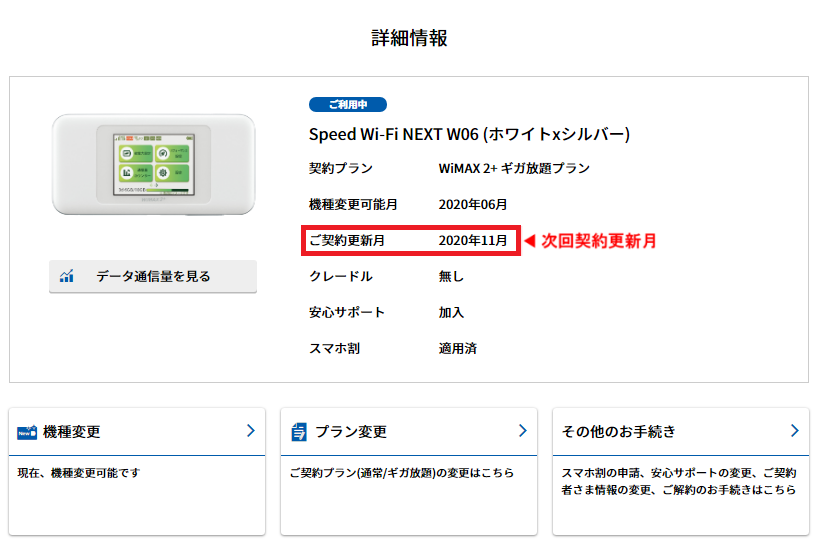The height and width of the screenshot is (554, 821).
Task: Click the blue ご利用中 status badge
Action: pos(348,104)
